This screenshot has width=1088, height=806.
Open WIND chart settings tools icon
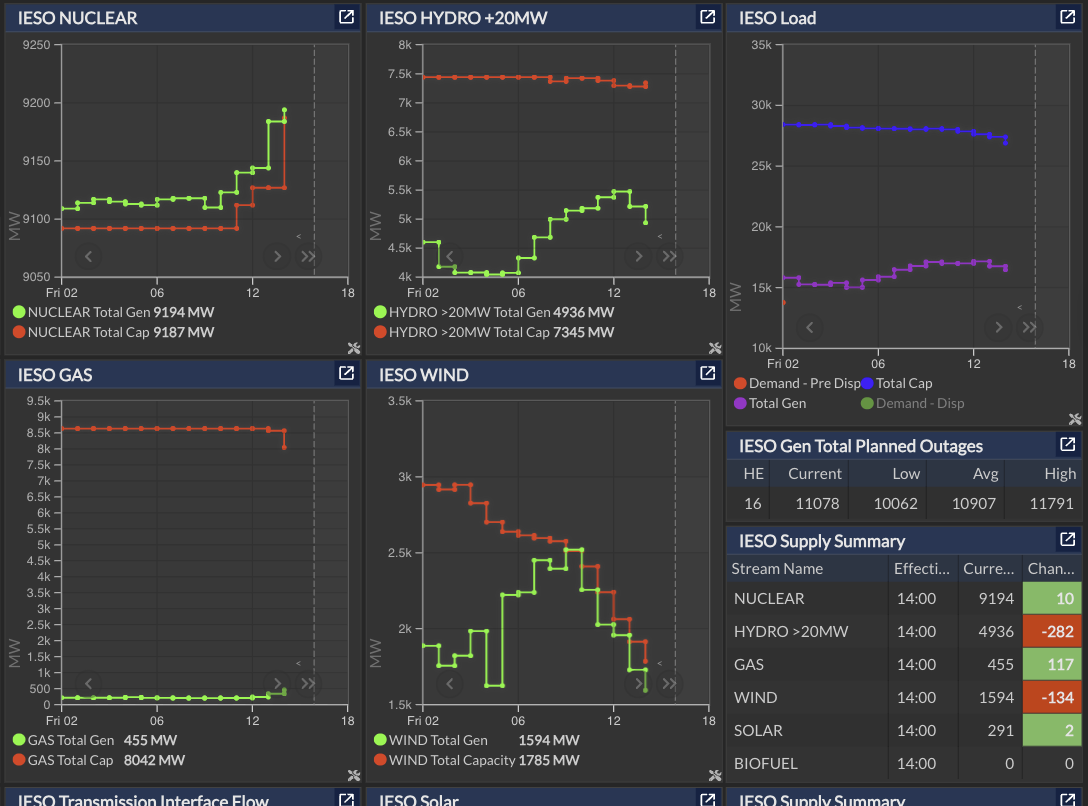click(715, 775)
